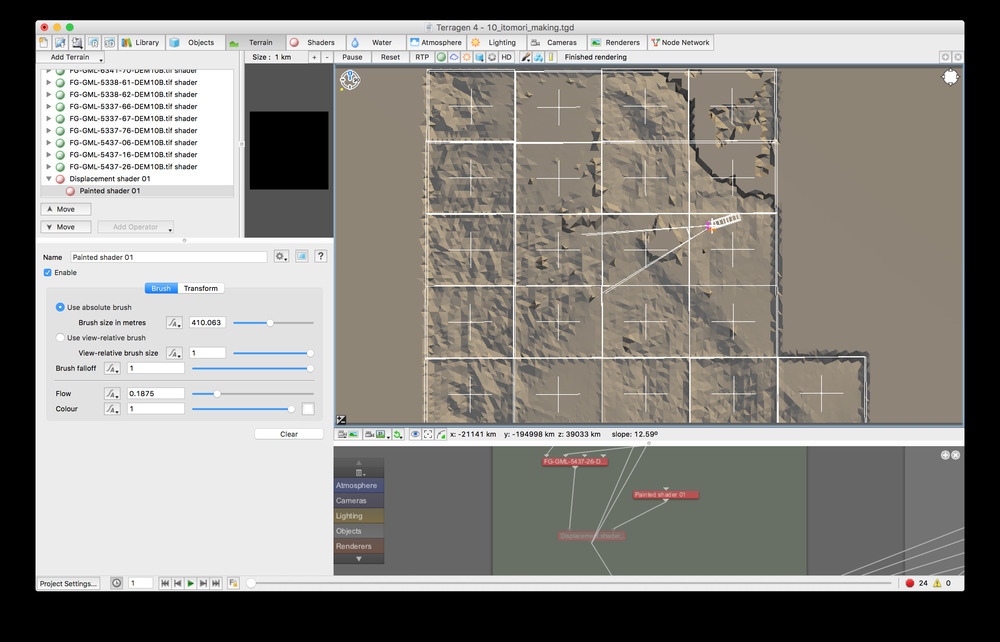Screen dimensions: 1000x642
Task: Toggle the green shader sphere preview icon
Action: [441, 57]
